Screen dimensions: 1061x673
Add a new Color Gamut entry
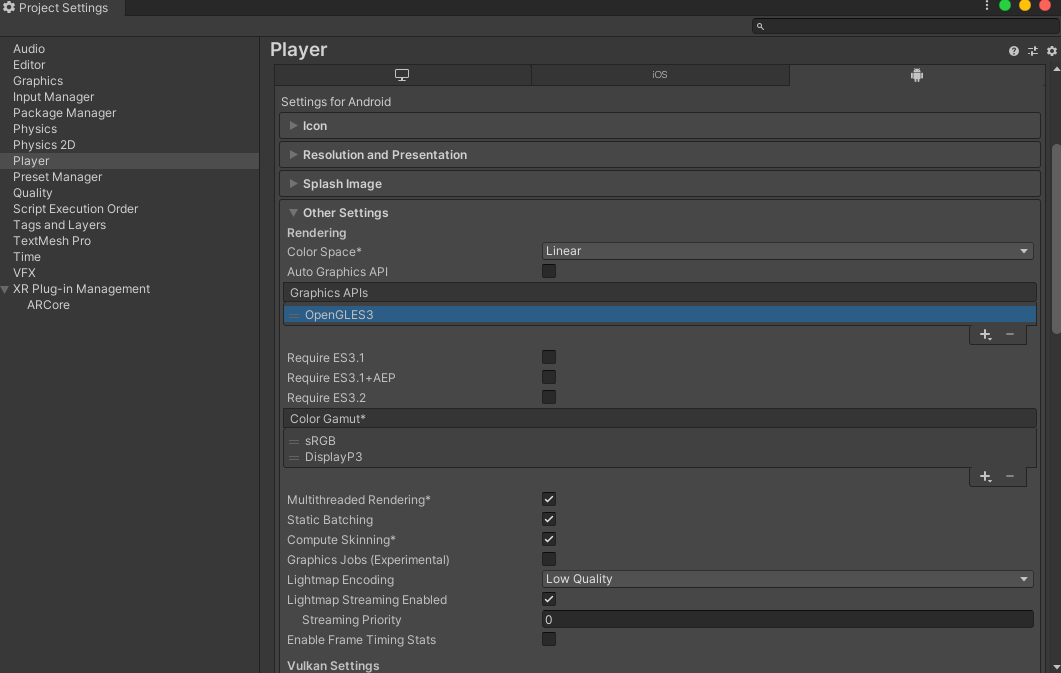985,477
